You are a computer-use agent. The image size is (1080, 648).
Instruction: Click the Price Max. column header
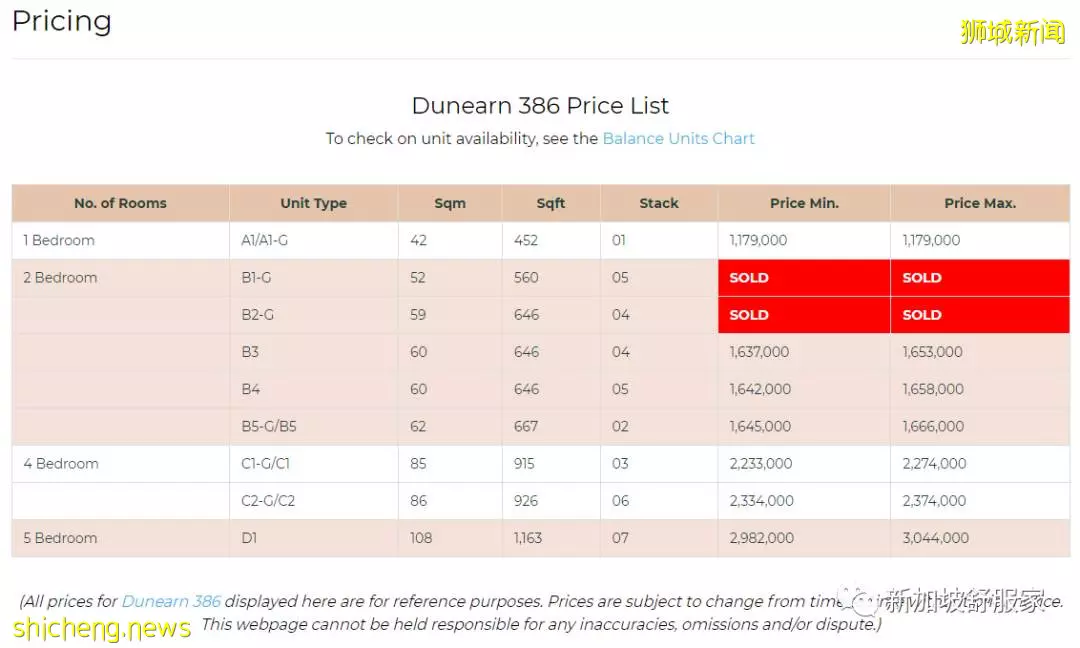pos(980,203)
